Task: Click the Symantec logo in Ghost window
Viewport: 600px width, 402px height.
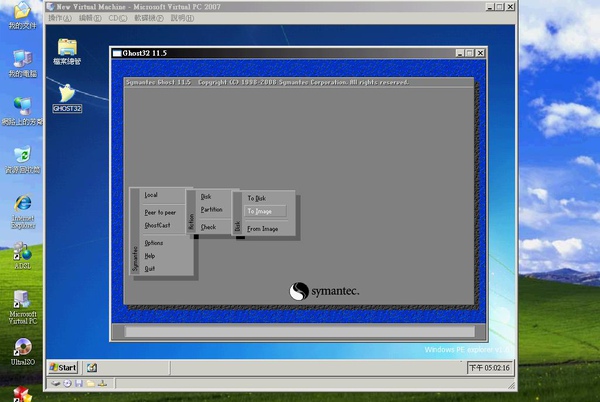Action: (x=324, y=291)
